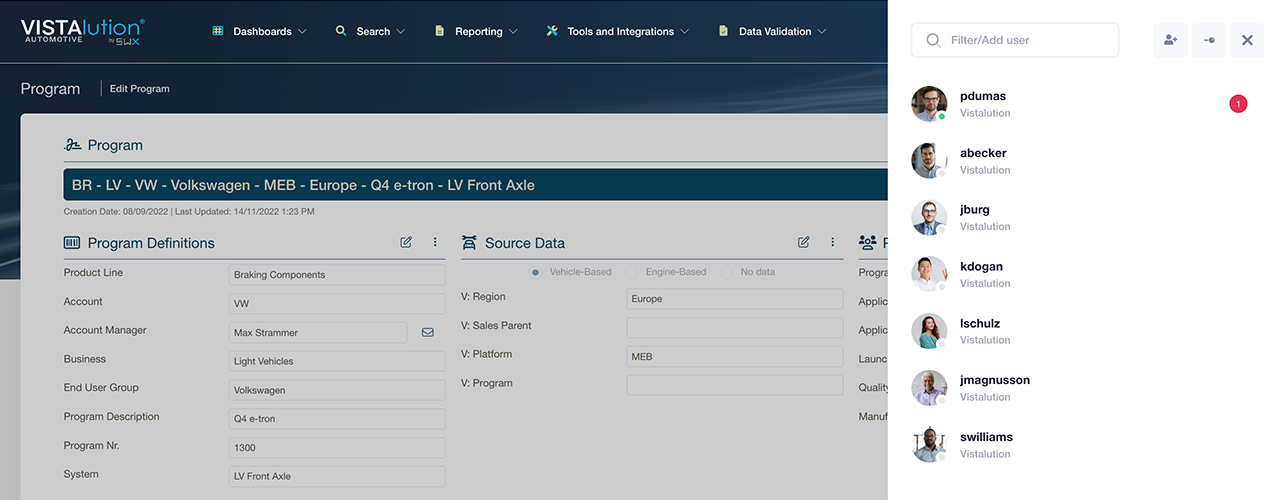Viewport: 1280px width, 500px height.
Task: Click the Tools and Integrations wrench icon
Action: (x=552, y=31)
